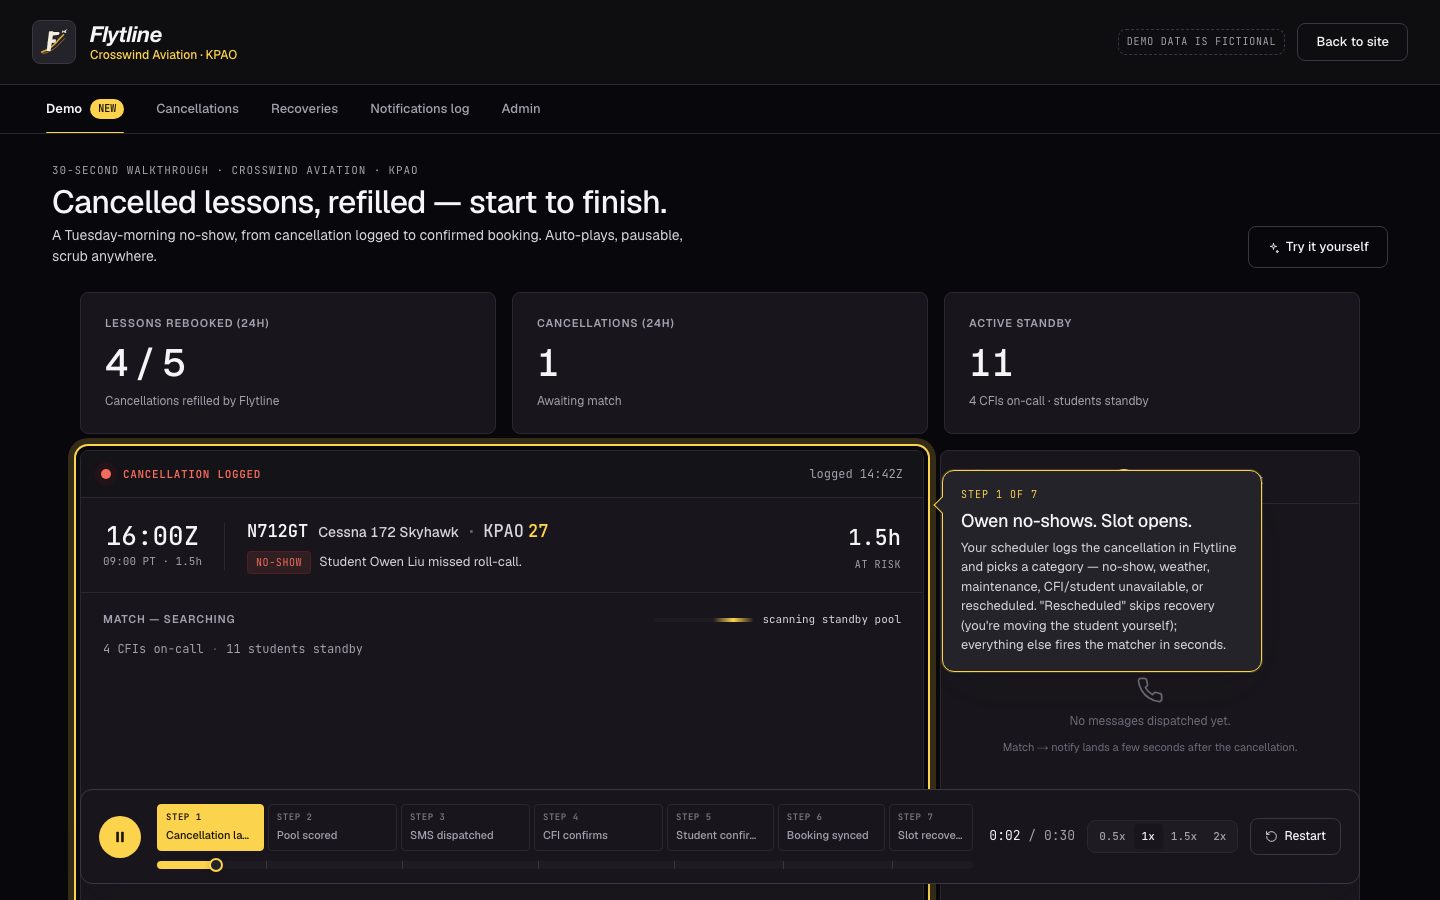Jump to Step 1 Cancellation logged

[210, 827]
